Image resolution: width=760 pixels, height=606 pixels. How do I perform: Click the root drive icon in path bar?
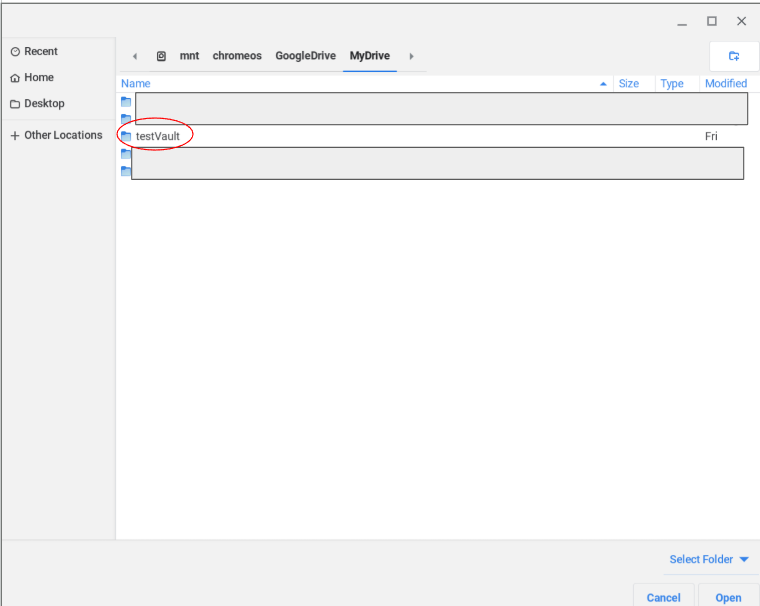pyautogui.click(x=161, y=56)
